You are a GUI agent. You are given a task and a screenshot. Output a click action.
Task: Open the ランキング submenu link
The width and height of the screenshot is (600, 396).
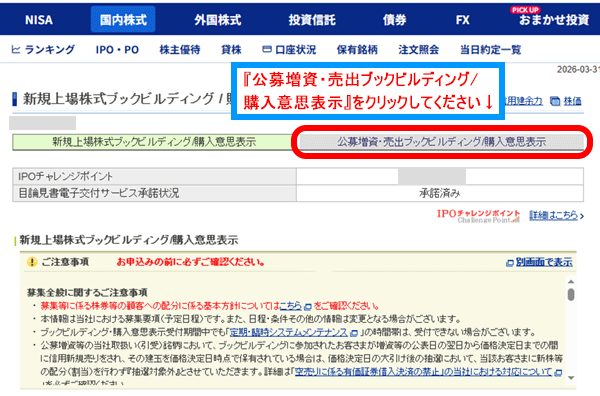point(50,49)
